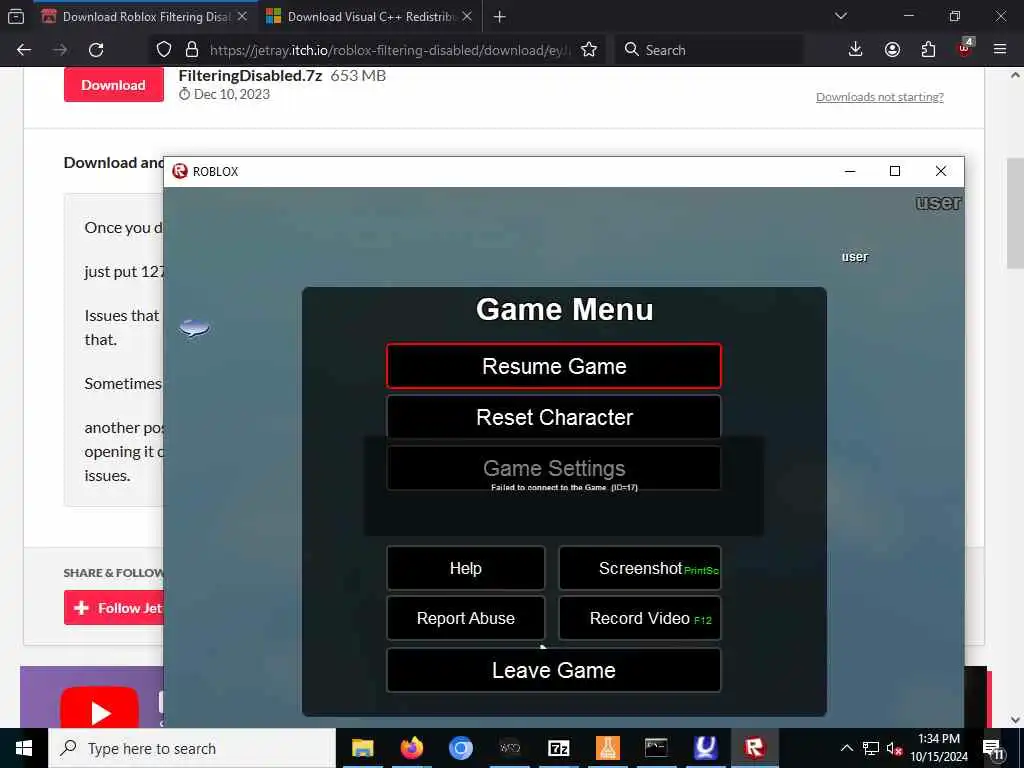Open the network tray icon
Viewport: 1024px width, 768px height.
[x=871, y=748]
